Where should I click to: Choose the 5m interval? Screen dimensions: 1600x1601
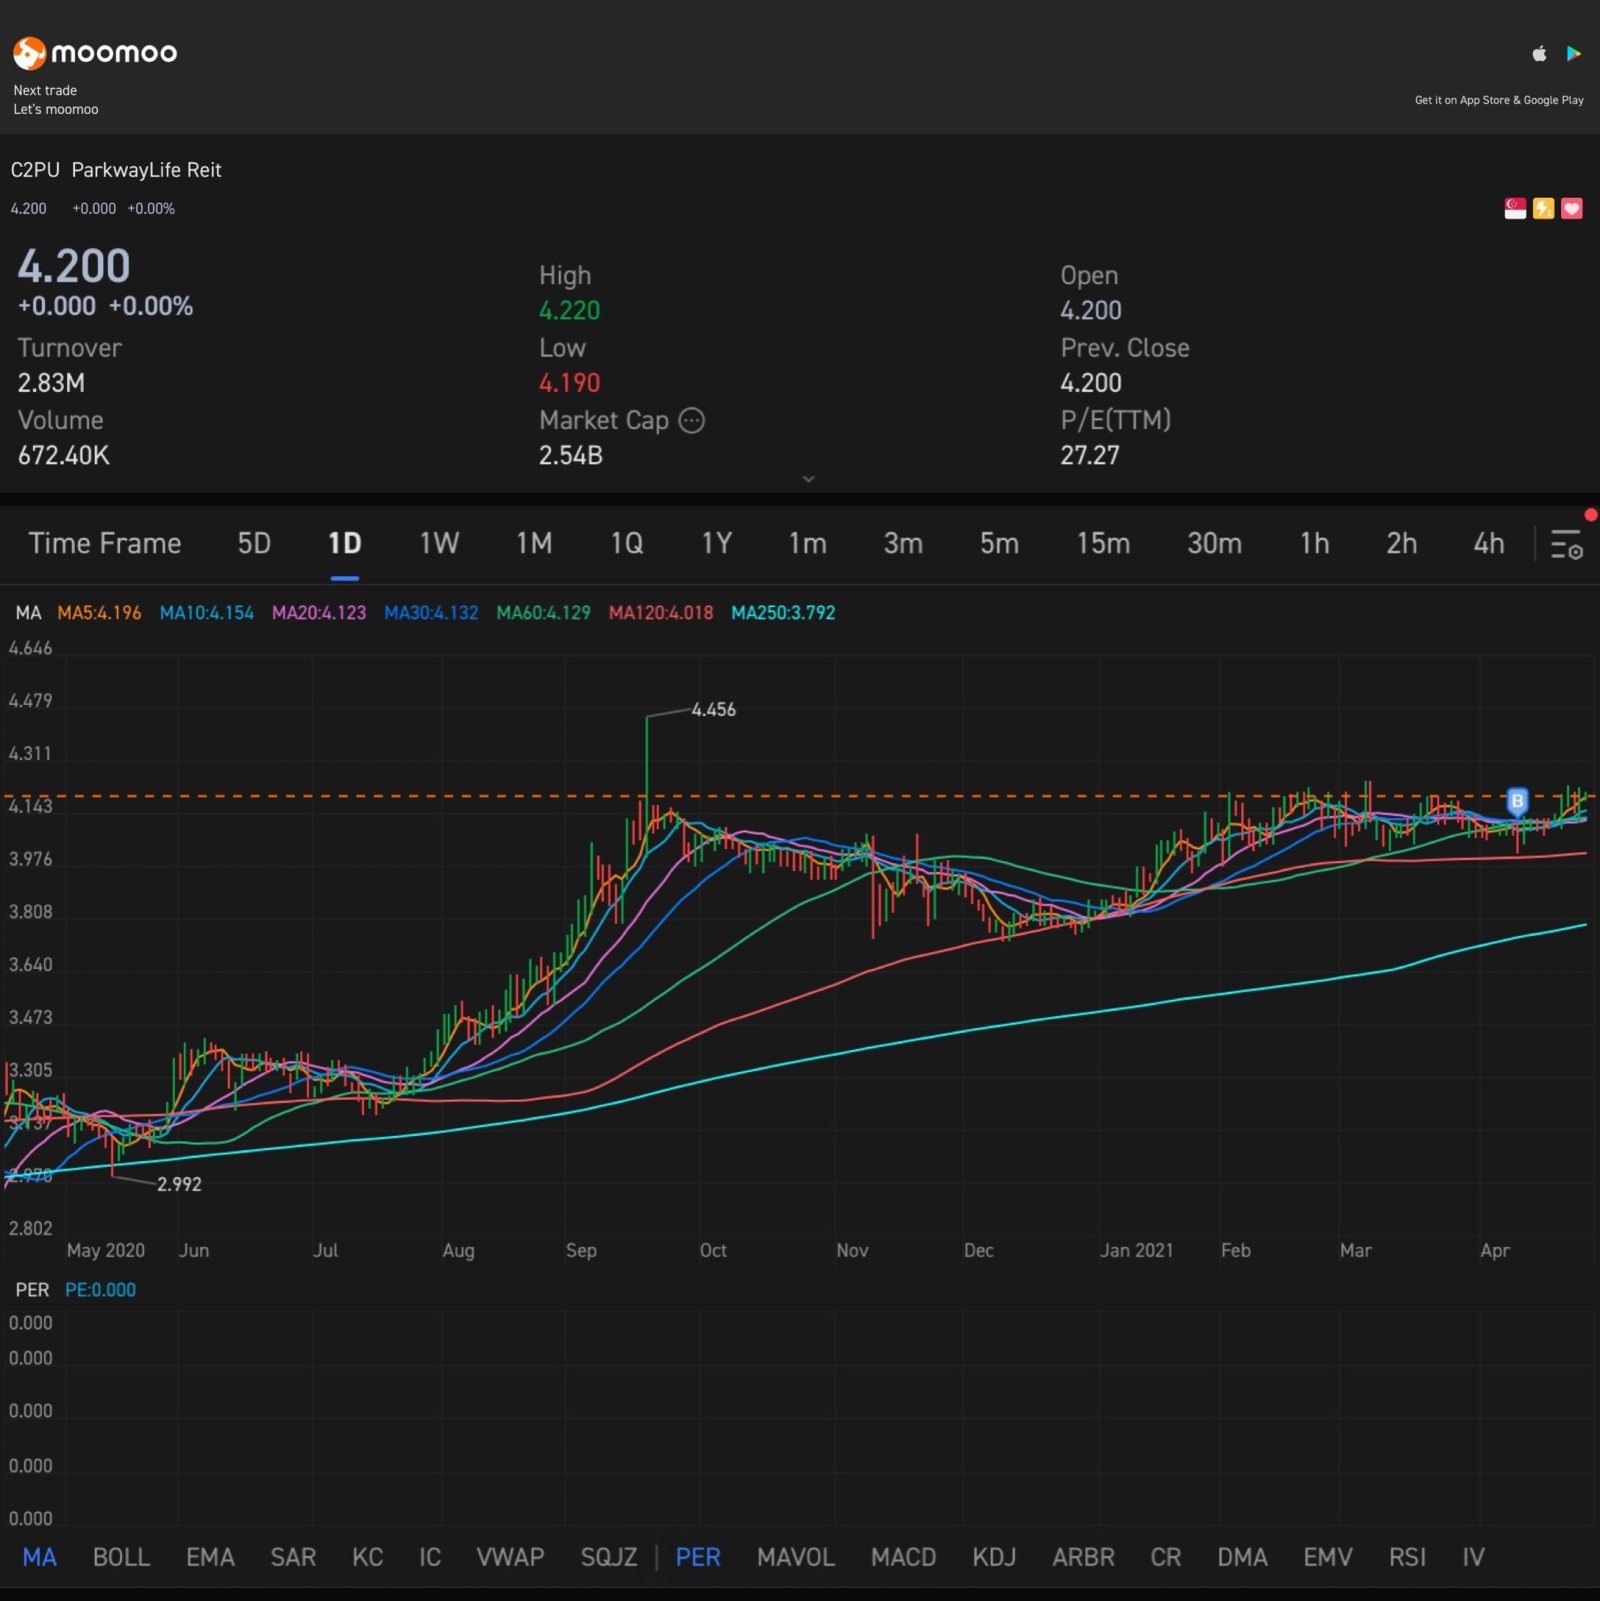click(999, 543)
